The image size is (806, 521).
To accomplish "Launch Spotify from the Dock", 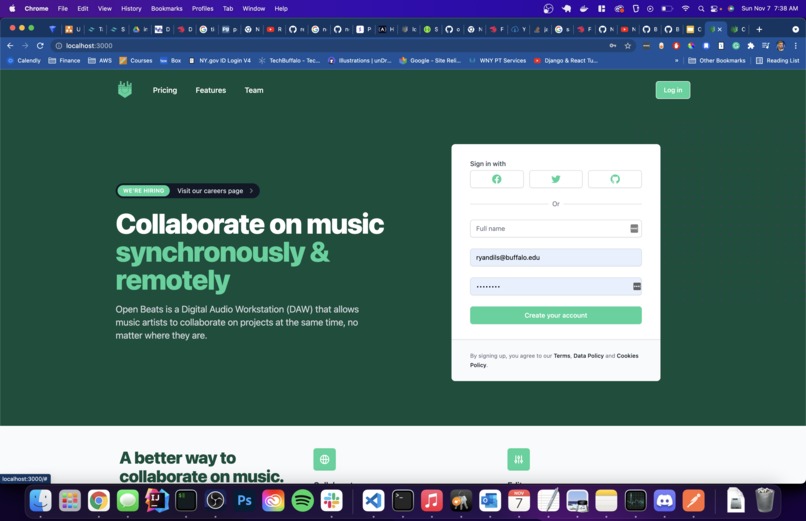I will point(303,500).
